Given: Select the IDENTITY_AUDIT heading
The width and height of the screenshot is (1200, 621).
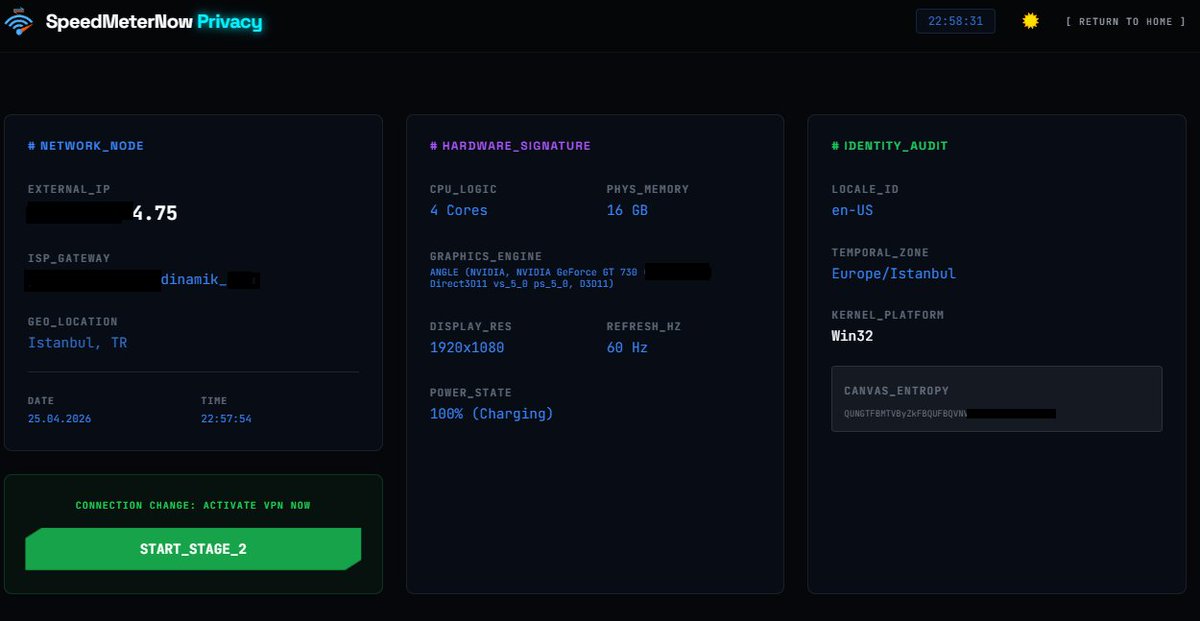Looking at the screenshot, I should (x=890, y=146).
